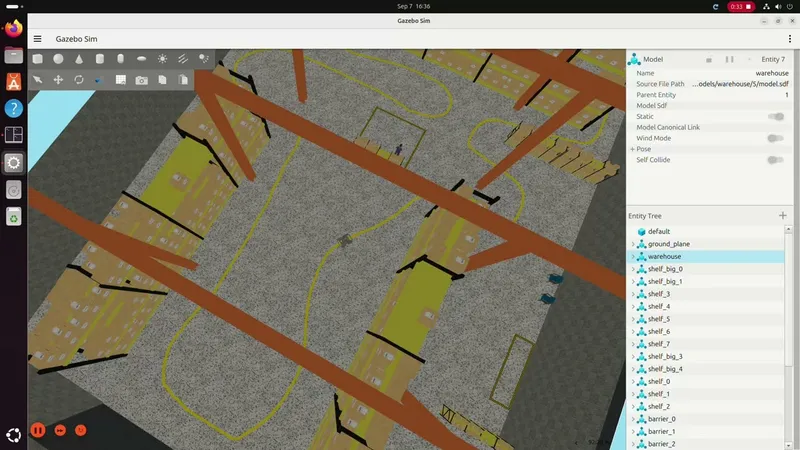Insert a box shape
This screenshot has width=800, height=450.
click(38, 59)
